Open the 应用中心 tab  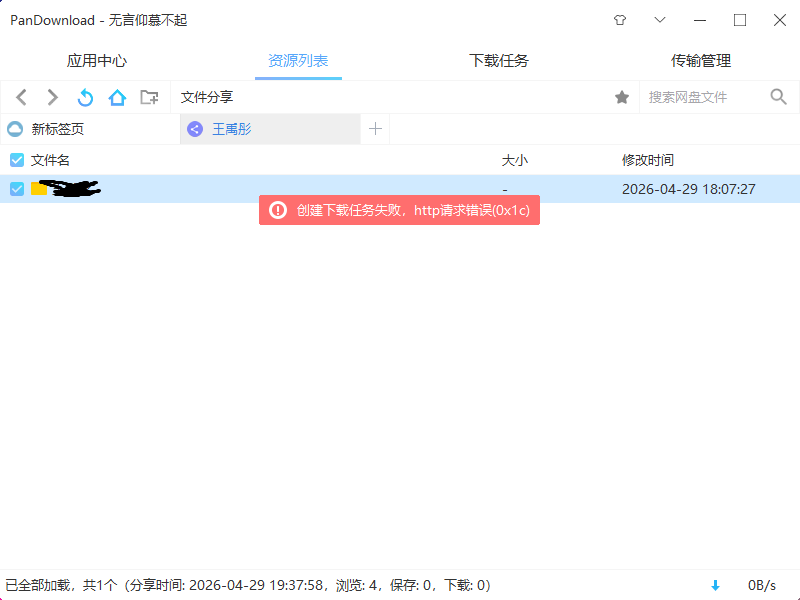(96, 61)
